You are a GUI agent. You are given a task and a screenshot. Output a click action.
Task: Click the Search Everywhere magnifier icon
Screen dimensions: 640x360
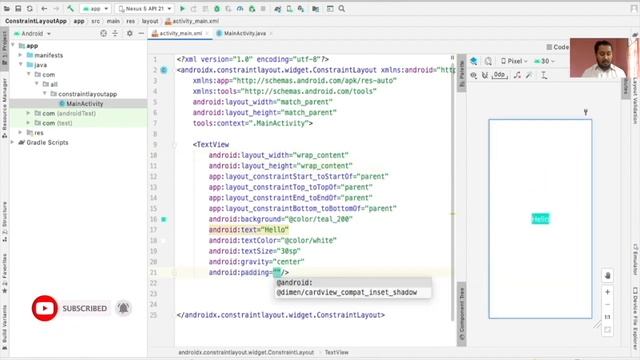pos(342,9)
